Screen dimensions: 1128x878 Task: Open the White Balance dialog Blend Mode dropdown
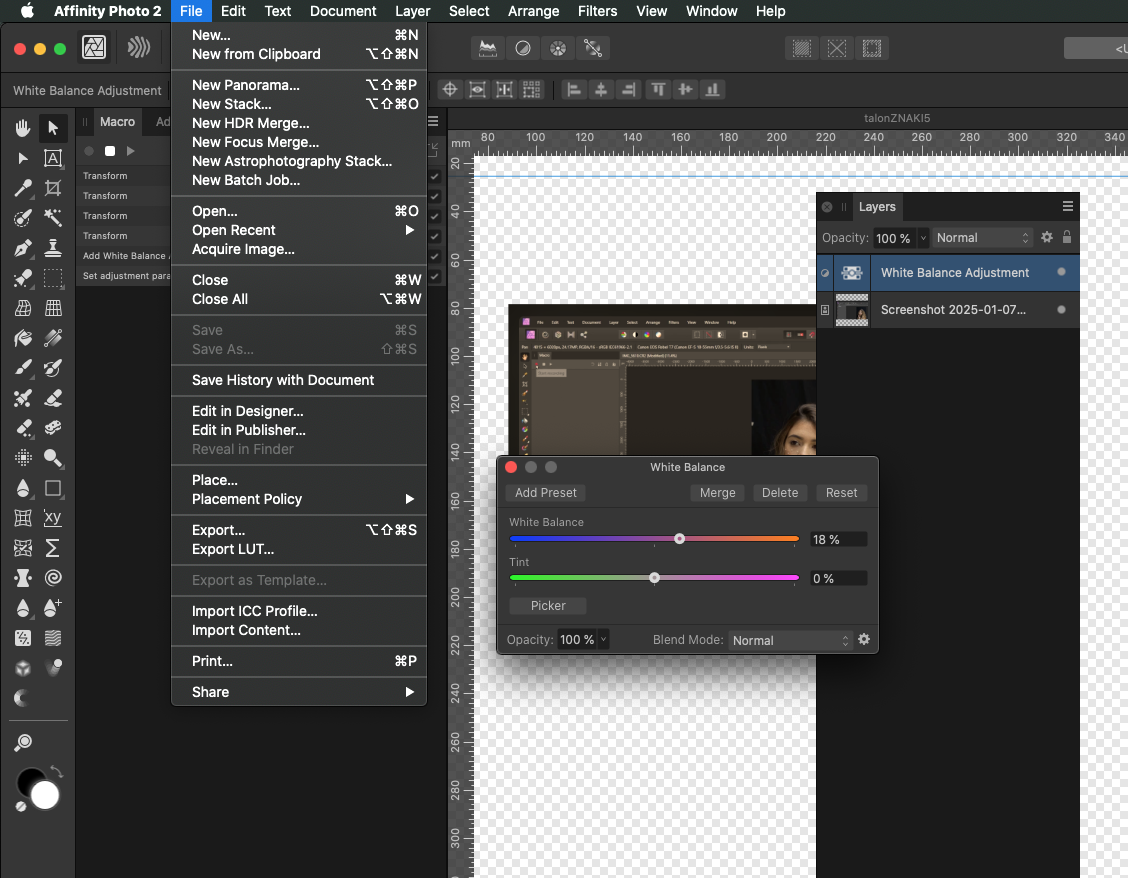[x=790, y=641]
